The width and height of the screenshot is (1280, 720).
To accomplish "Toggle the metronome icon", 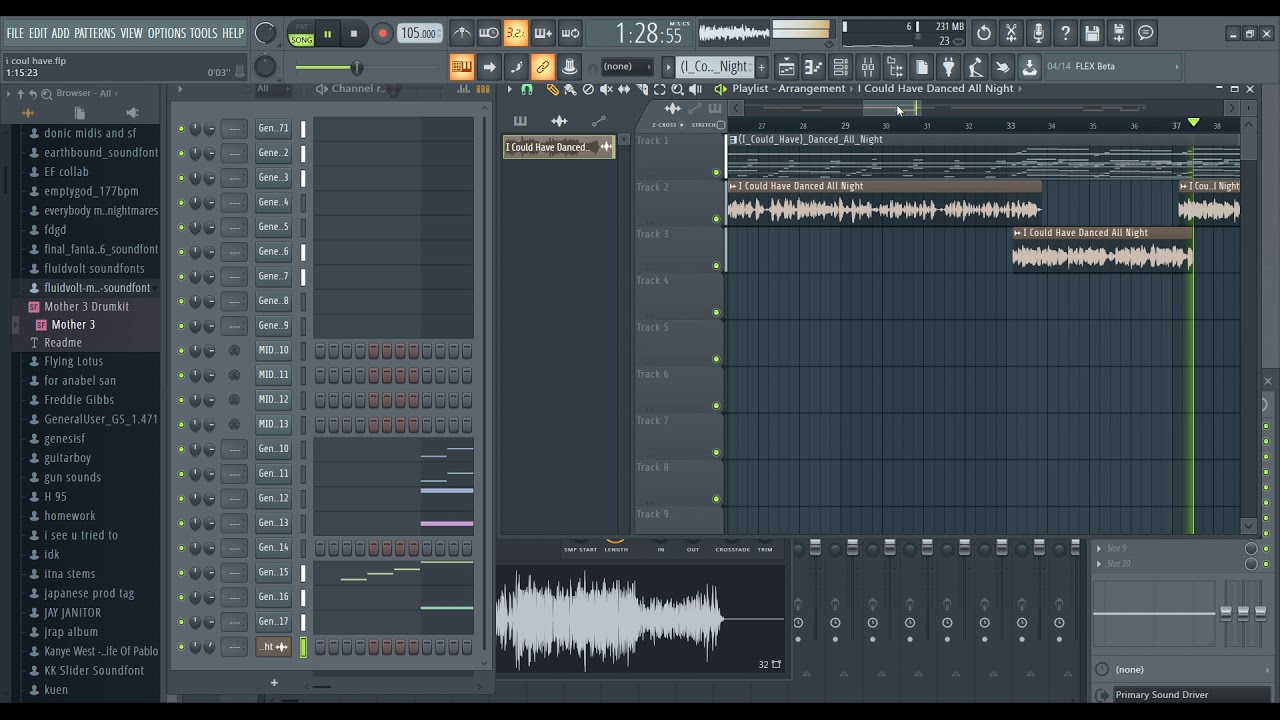I will coord(461,33).
